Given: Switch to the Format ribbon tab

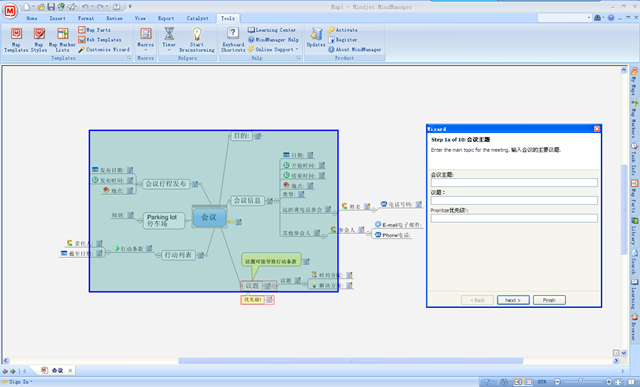Looking at the screenshot, I should click(x=86, y=18).
